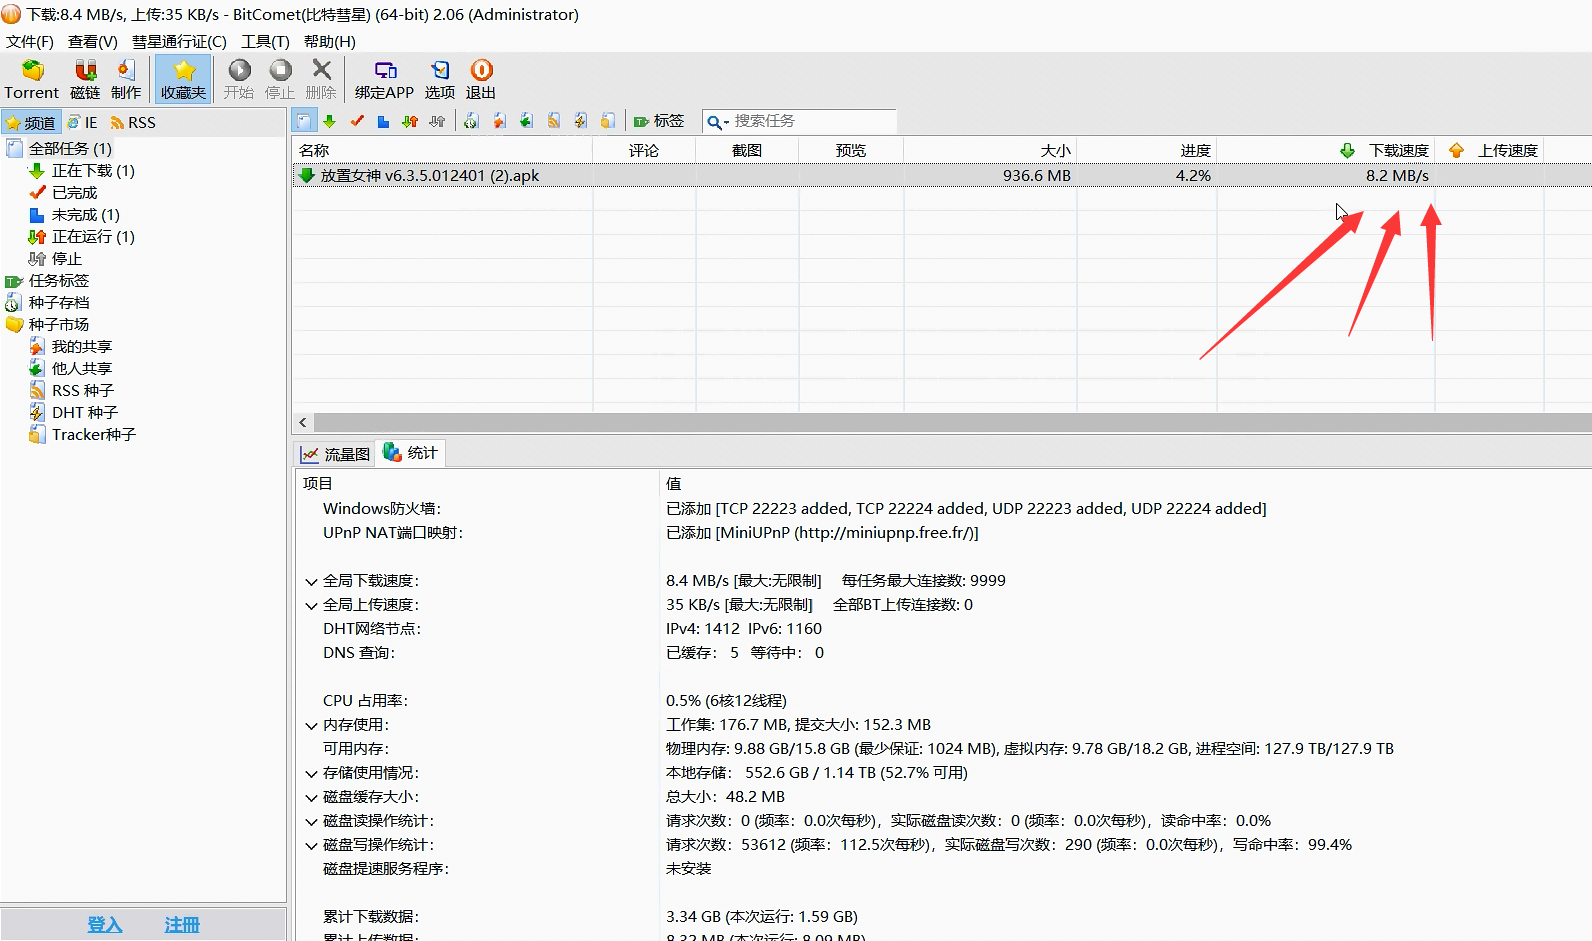Select 未完成 (1) tree item
Viewport: 1592px width, 941px height.
[x=86, y=215]
